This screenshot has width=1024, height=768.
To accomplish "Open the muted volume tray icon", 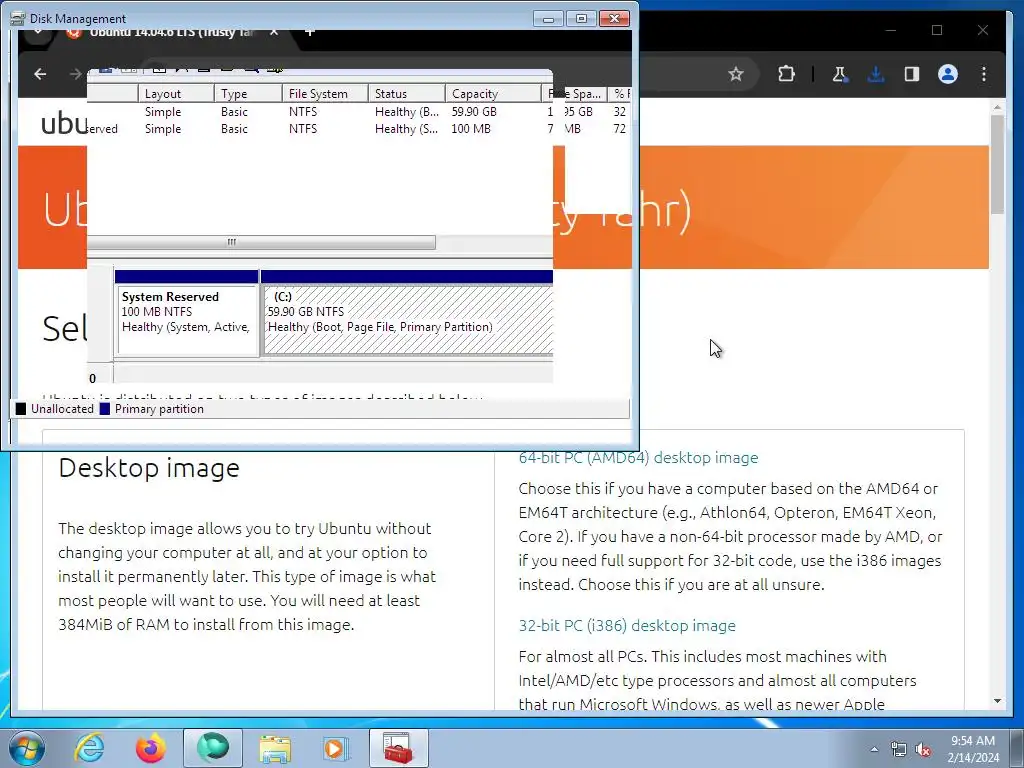I will pos(923,750).
